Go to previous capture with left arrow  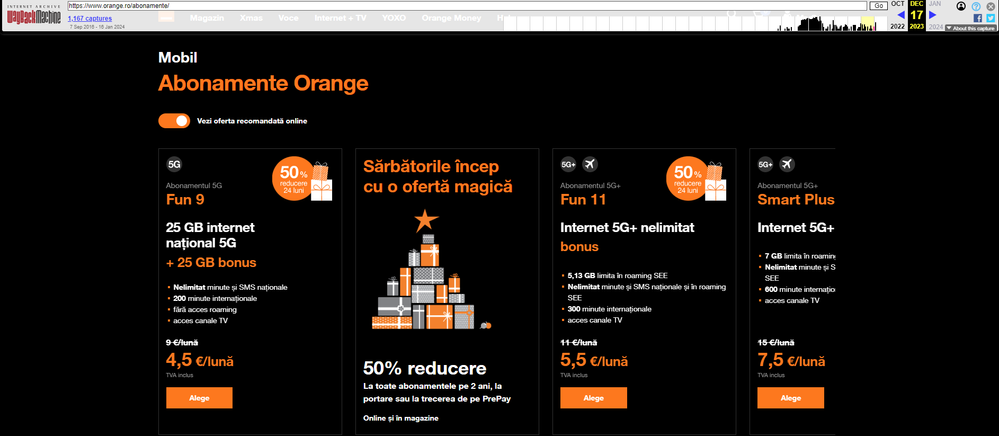[x=900, y=16]
